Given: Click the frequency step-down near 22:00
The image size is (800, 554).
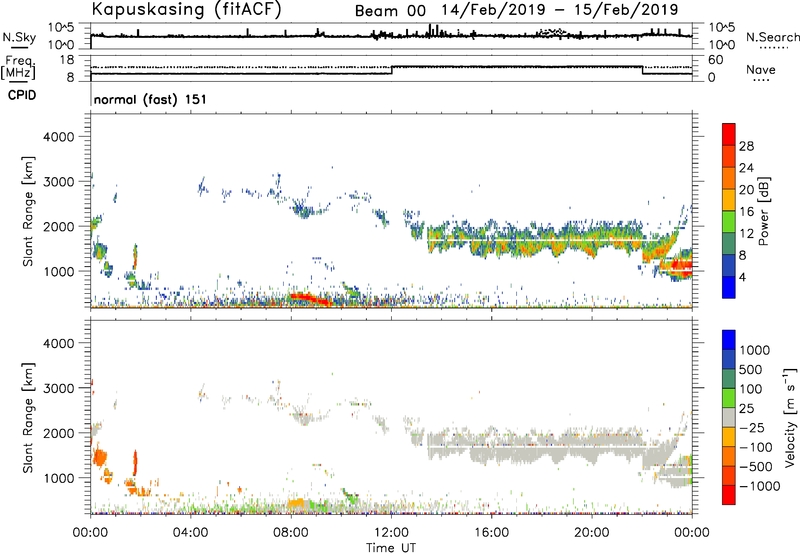Looking at the screenshot, I should [642, 70].
